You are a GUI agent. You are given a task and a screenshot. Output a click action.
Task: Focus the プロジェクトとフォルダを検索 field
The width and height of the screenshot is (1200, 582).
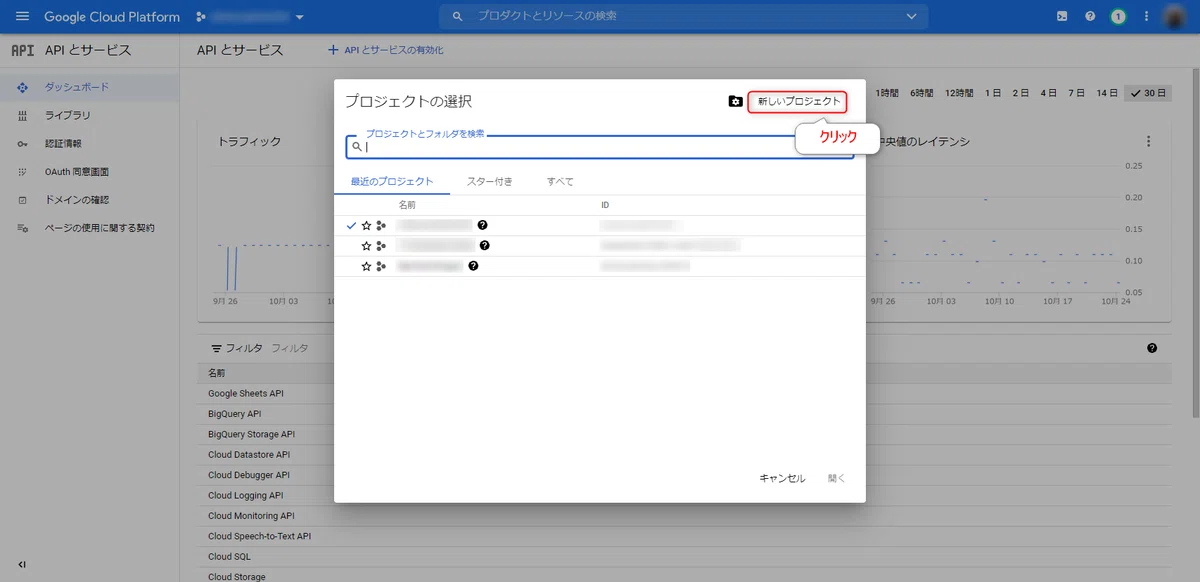(600, 147)
